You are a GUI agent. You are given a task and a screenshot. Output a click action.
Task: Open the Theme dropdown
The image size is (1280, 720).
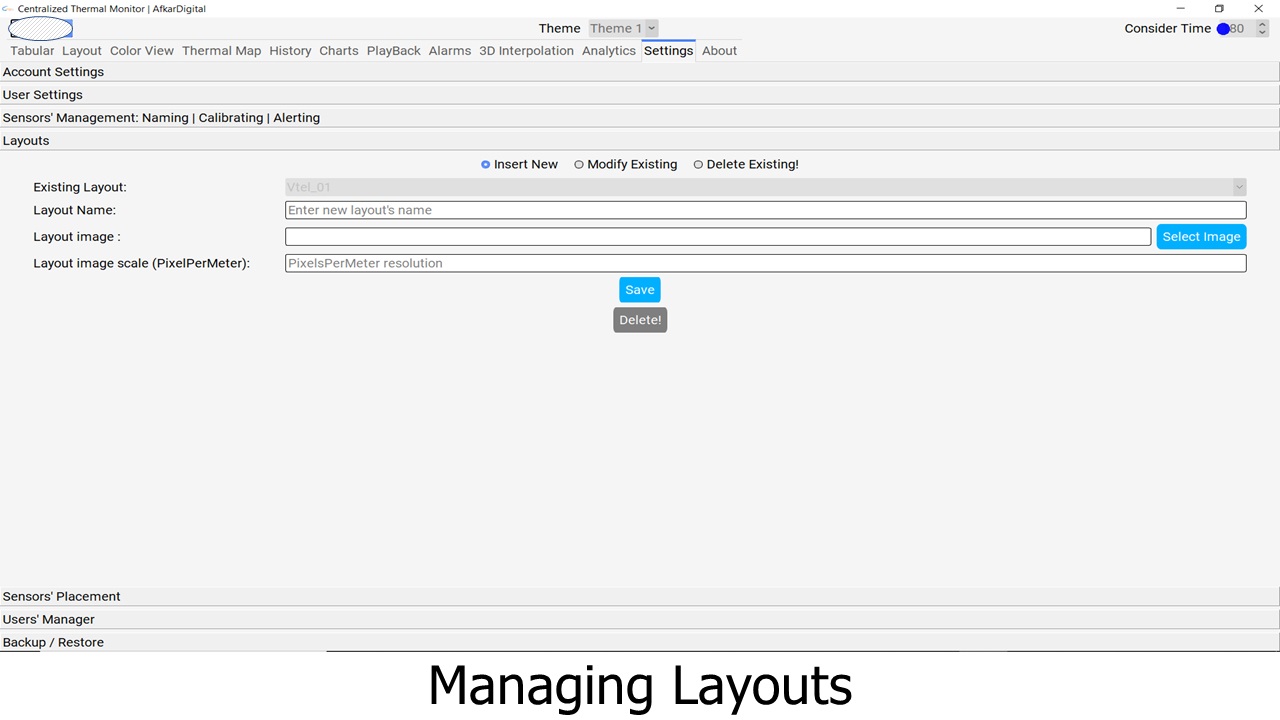[623, 29]
